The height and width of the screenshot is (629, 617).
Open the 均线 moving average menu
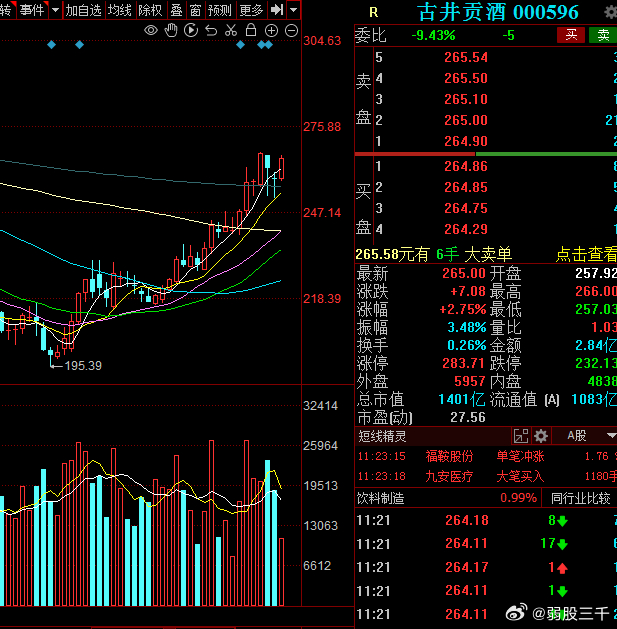[120, 10]
